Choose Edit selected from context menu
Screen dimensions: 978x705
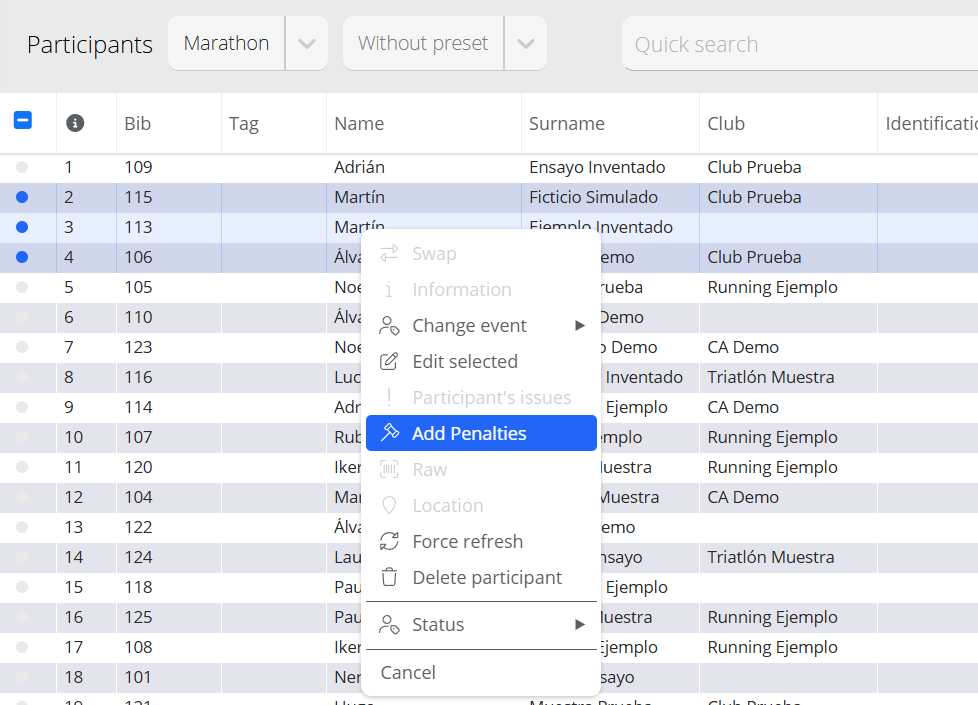coord(482,361)
